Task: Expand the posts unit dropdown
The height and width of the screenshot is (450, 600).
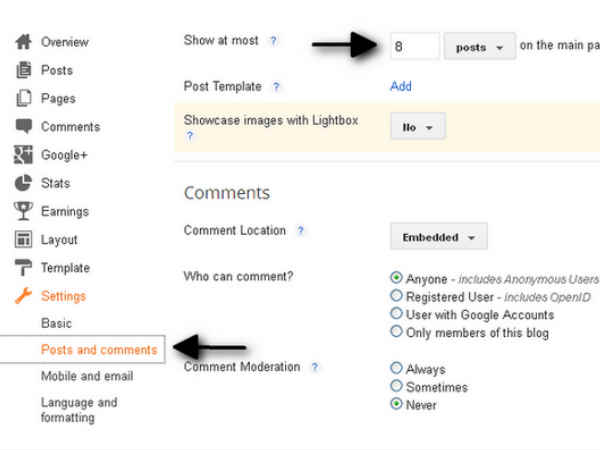Action: (479, 46)
